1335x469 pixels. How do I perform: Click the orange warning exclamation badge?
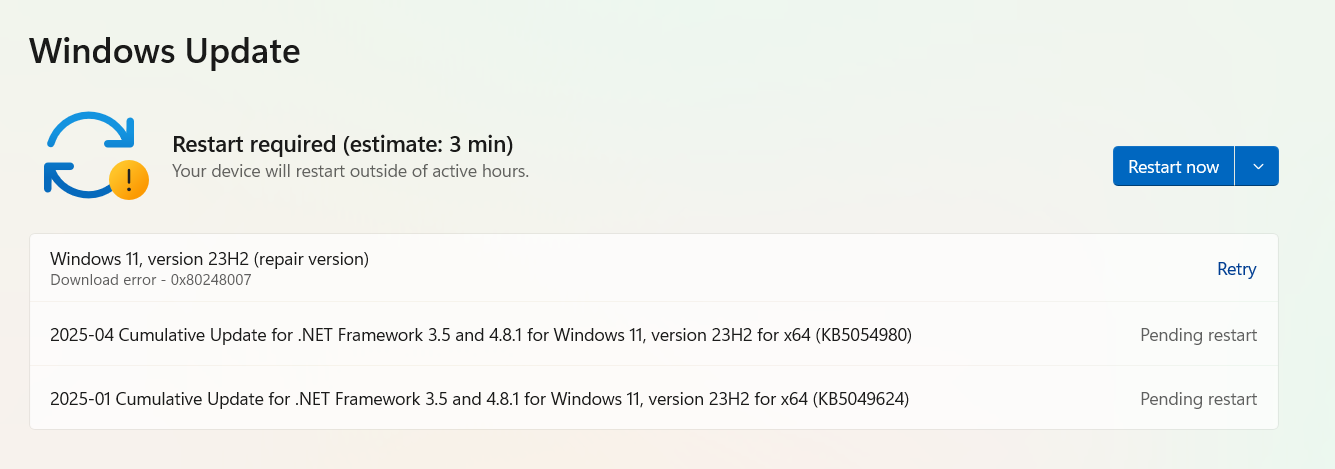coord(129,180)
